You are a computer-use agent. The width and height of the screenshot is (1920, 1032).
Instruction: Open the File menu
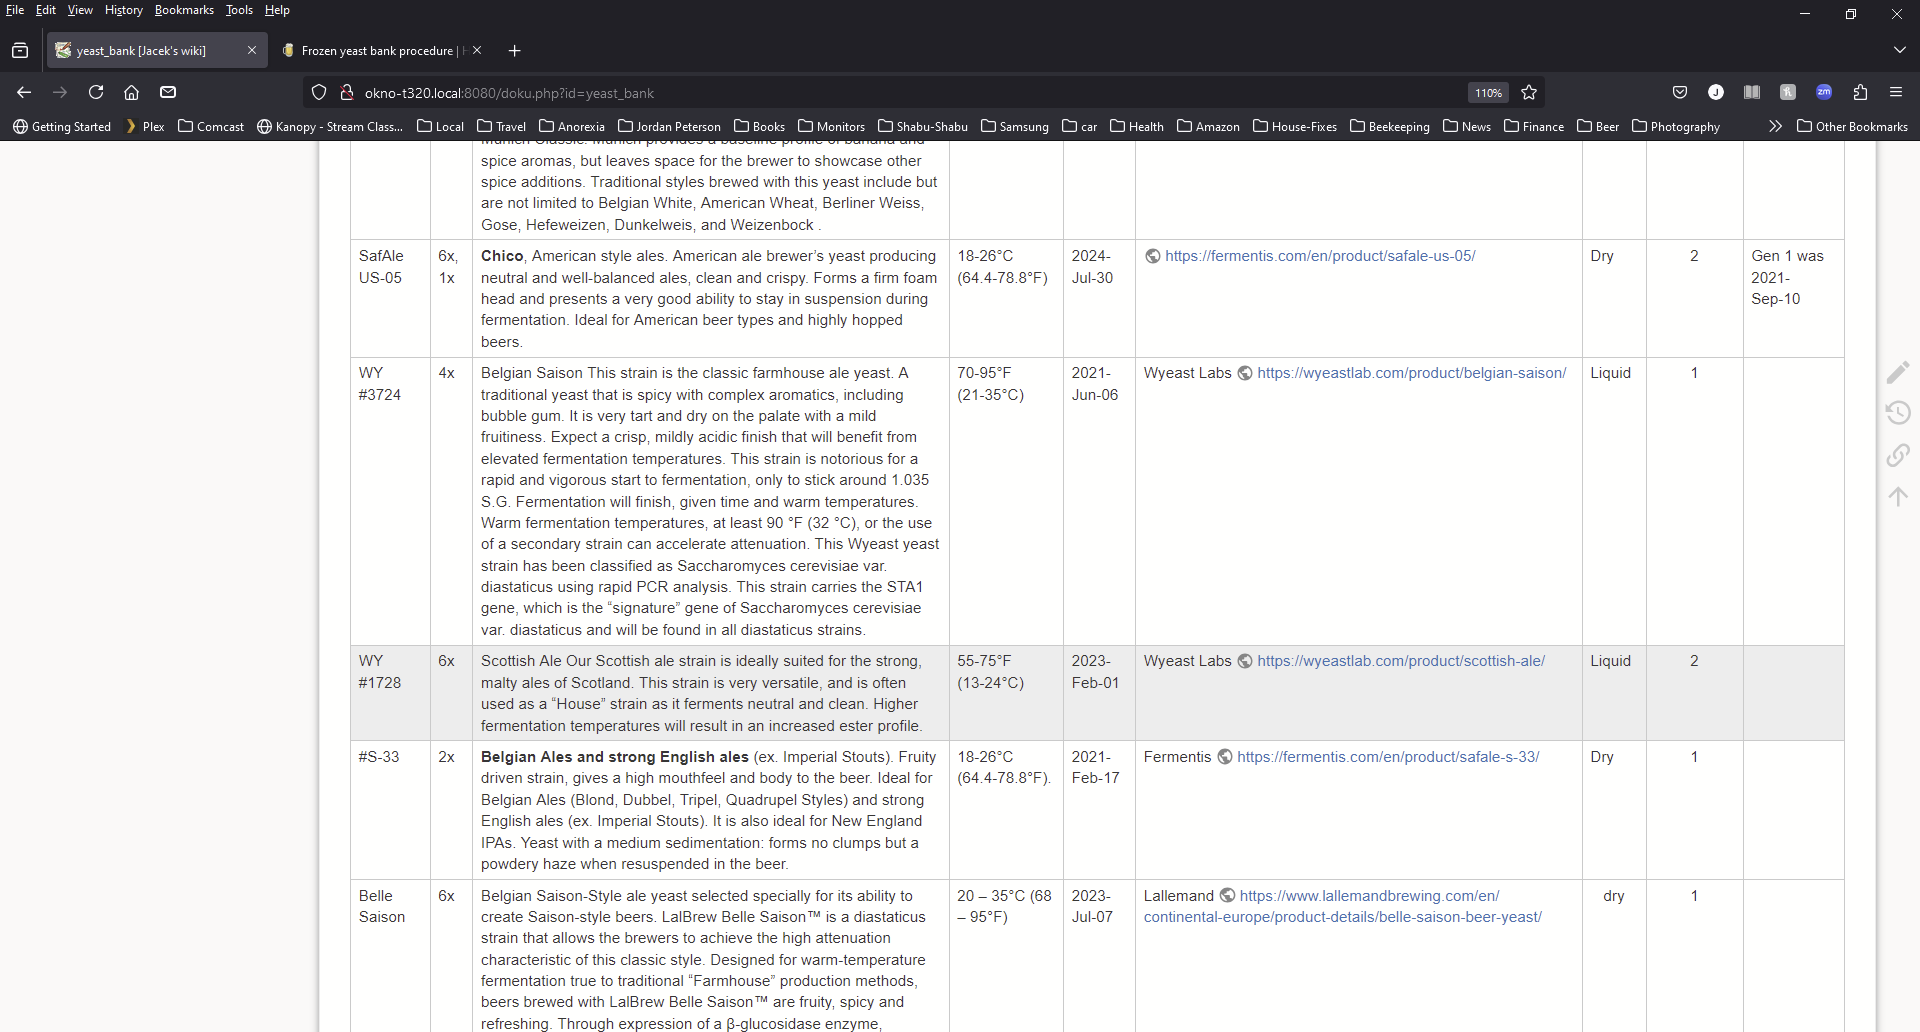coord(15,10)
